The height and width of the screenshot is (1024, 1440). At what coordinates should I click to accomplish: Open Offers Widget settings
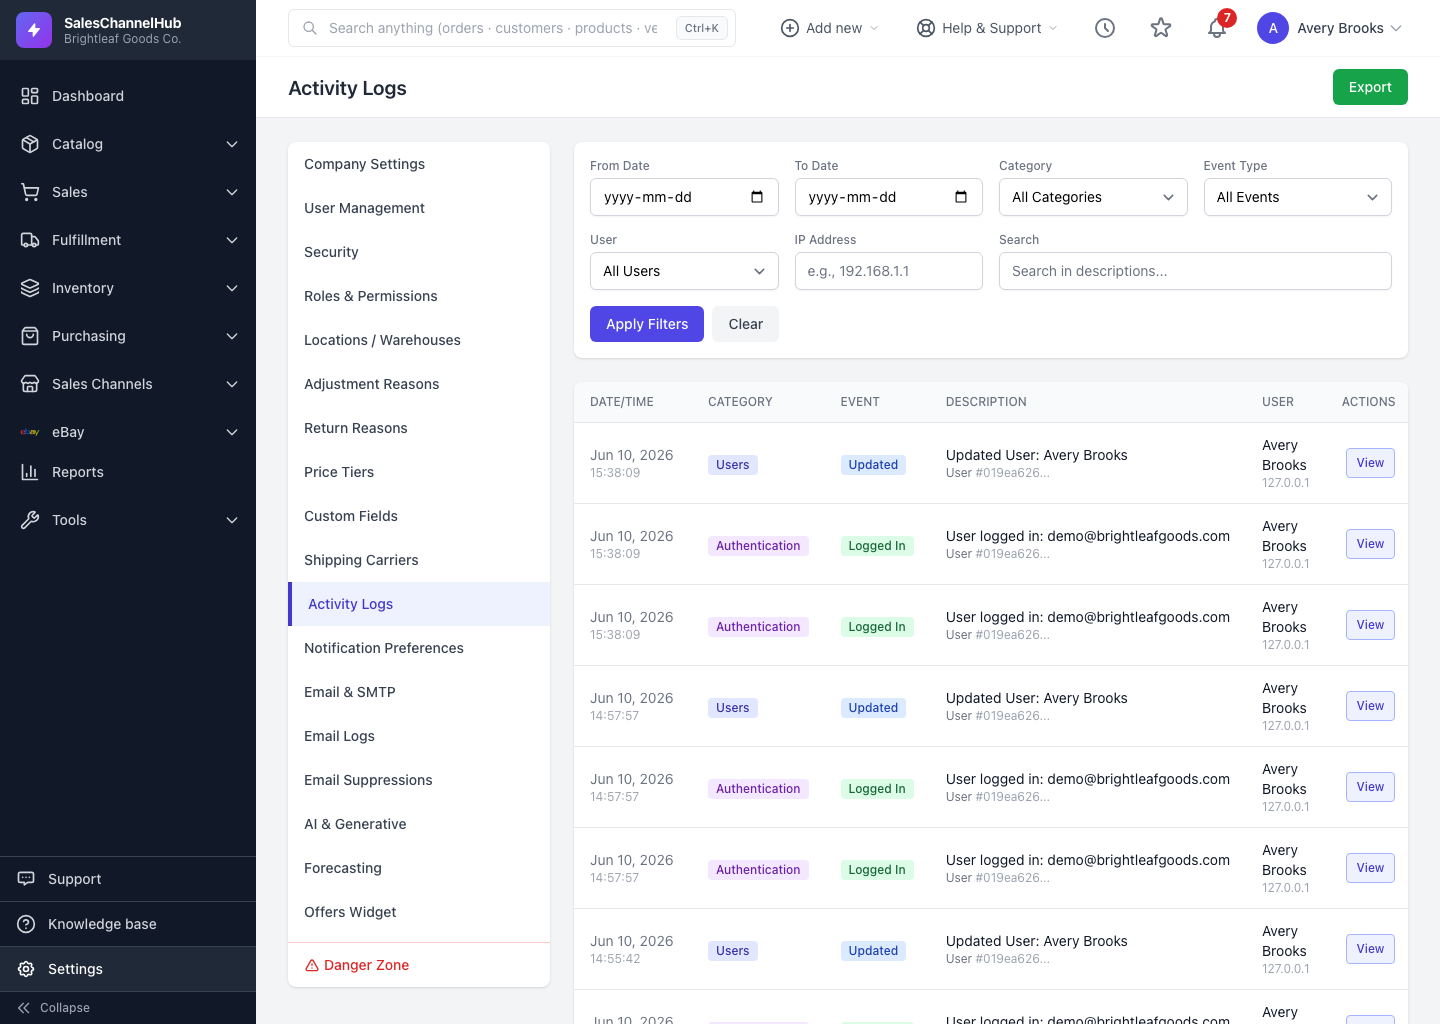point(419,912)
